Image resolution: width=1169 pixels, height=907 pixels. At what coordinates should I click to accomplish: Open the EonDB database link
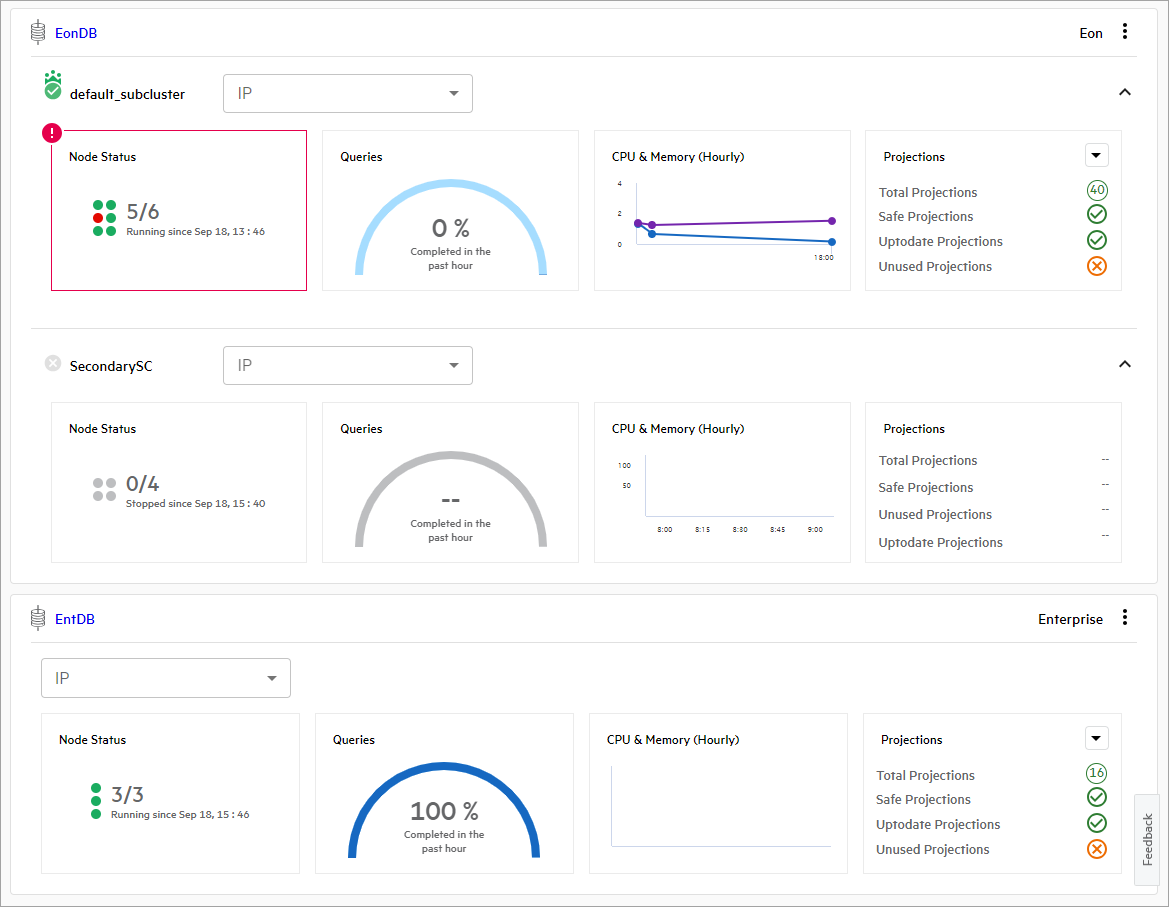[76, 33]
